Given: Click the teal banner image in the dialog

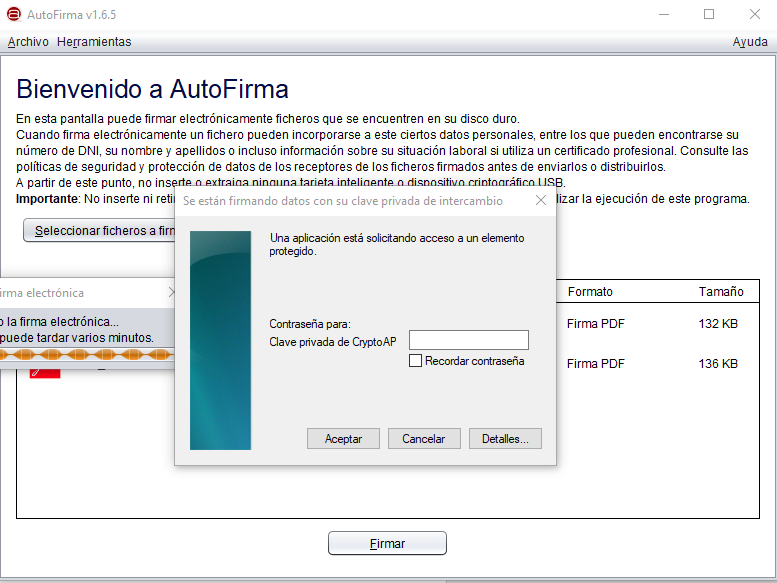Looking at the screenshot, I should point(221,340).
